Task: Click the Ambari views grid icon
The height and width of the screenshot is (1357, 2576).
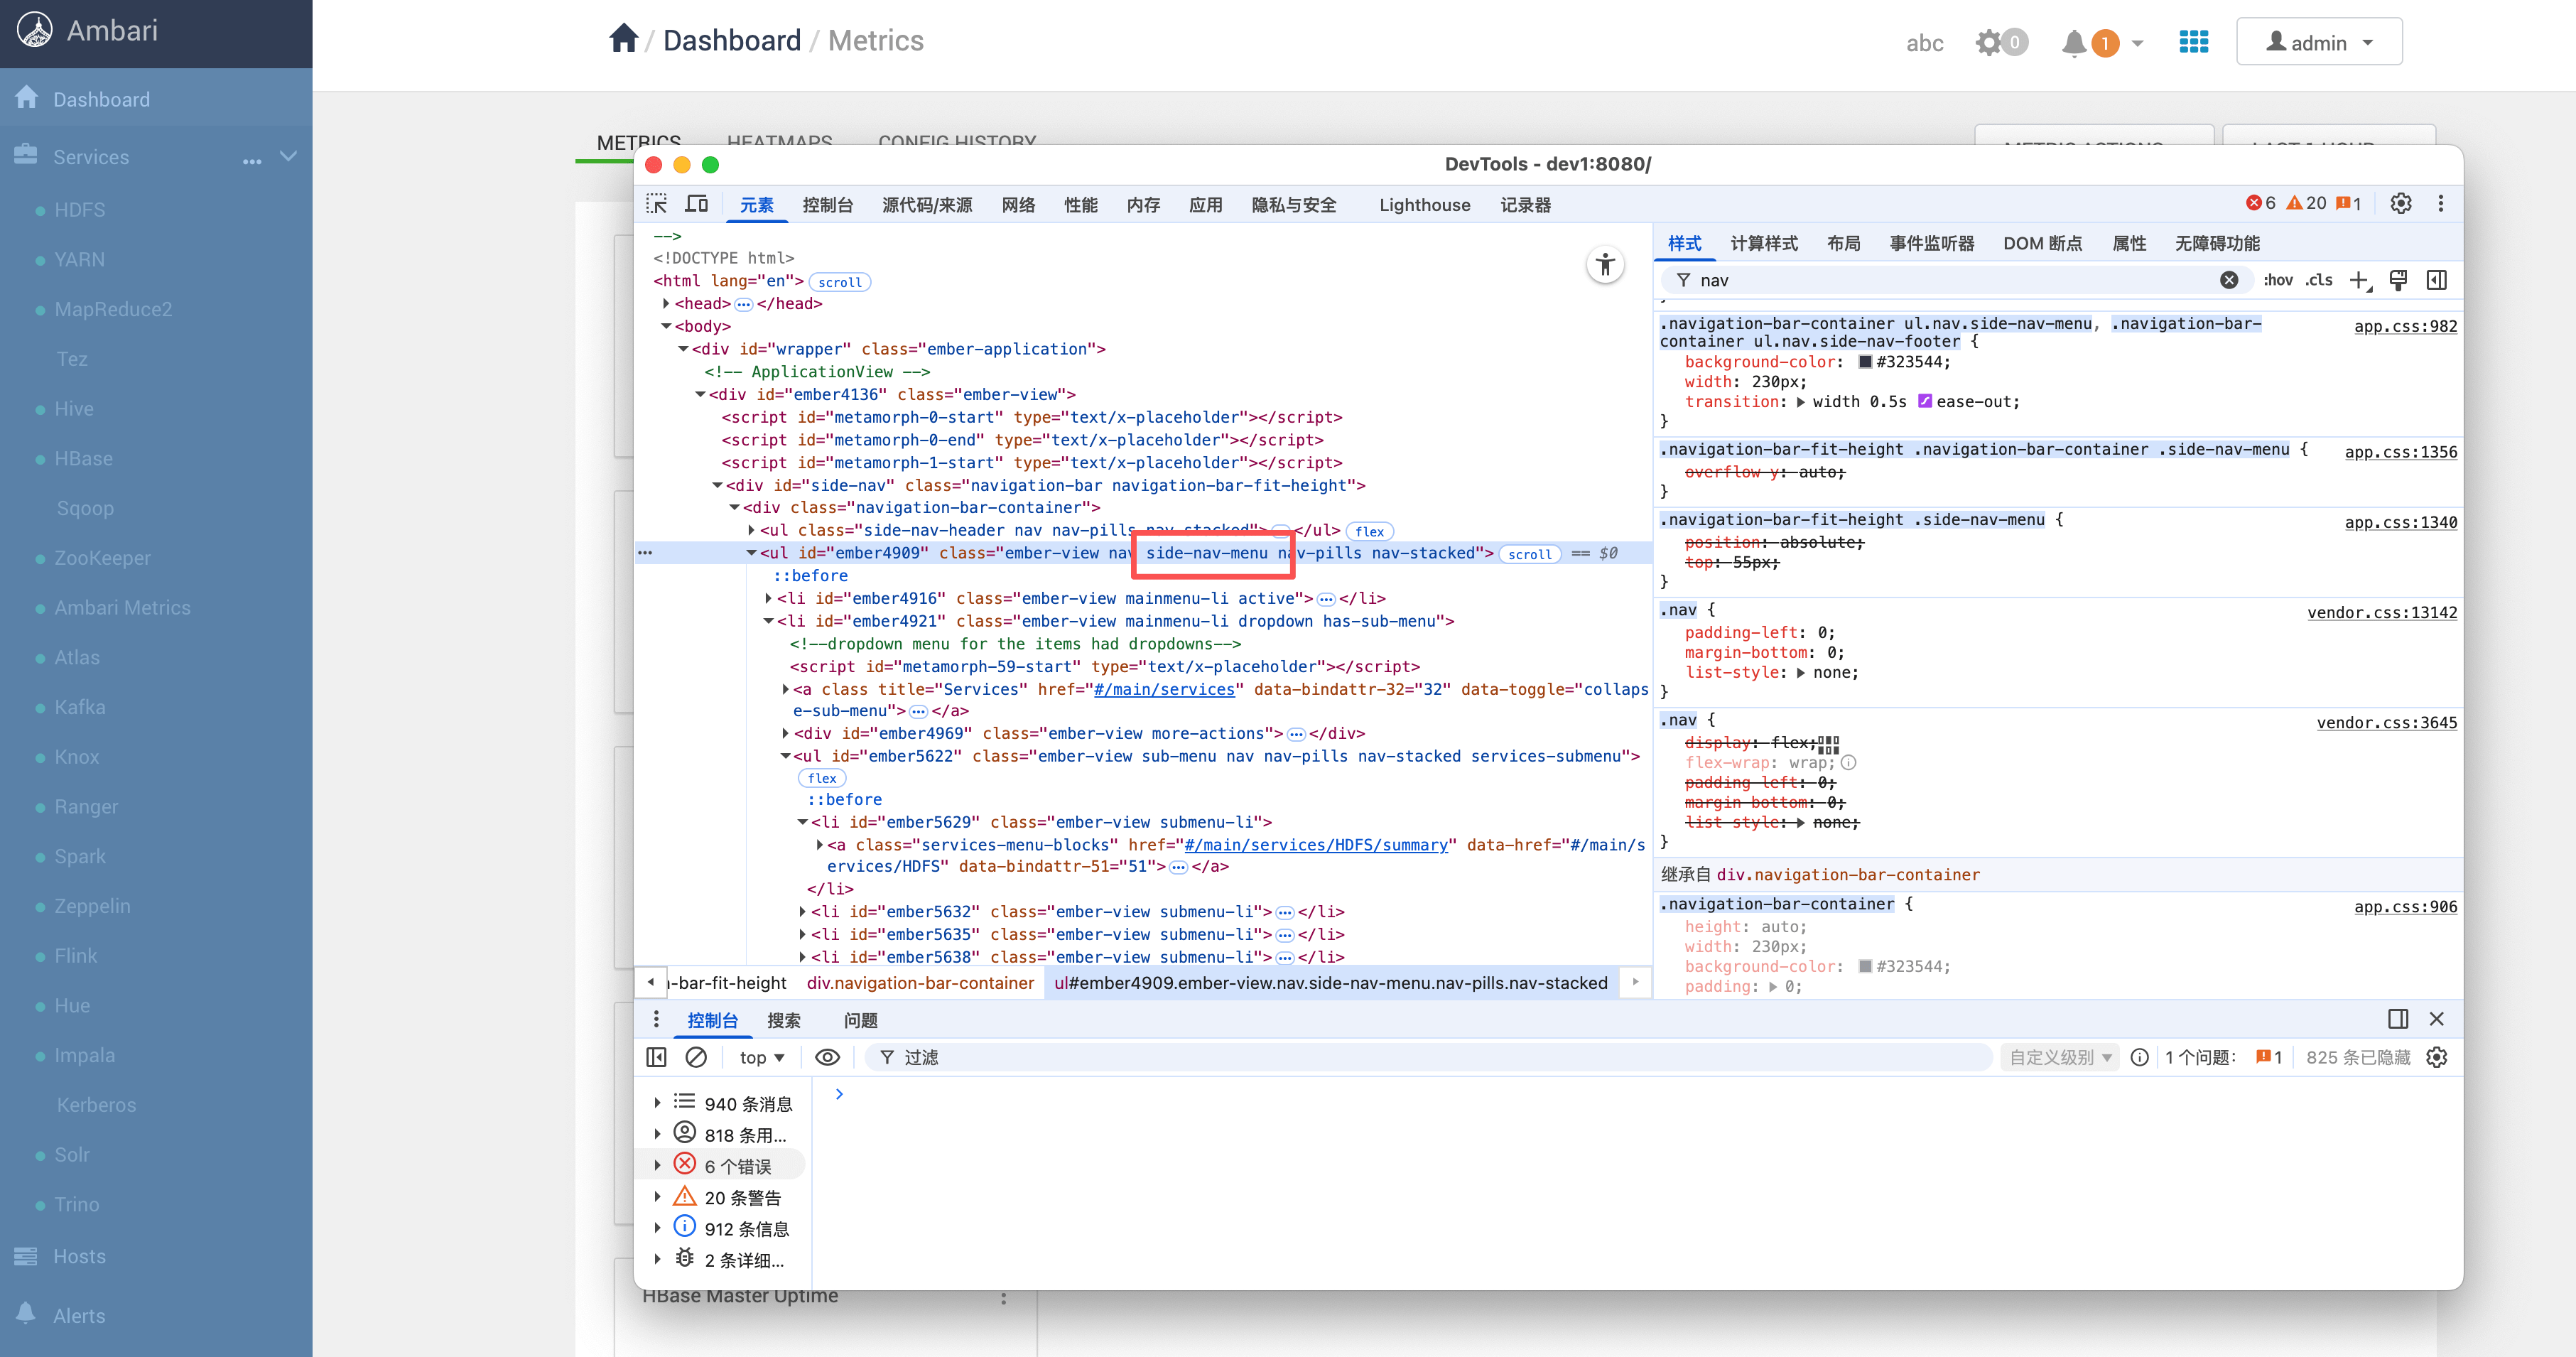Action: tap(2193, 42)
